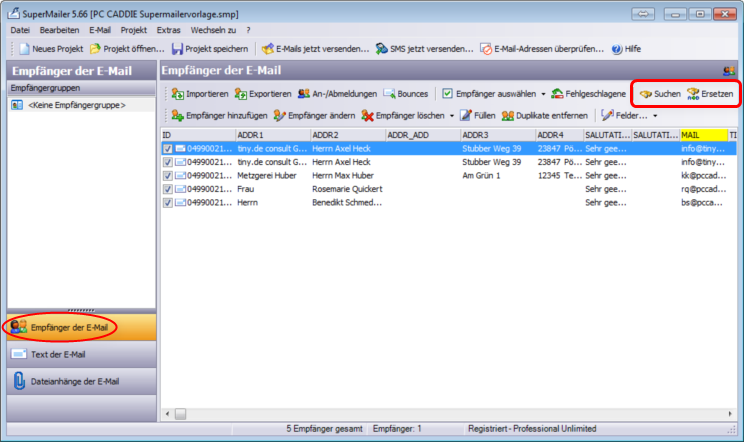This screenshot has height=442, width=744.
Task: Toggle checkbox for Benedikt Schmed row
Action: click(168, 202)
